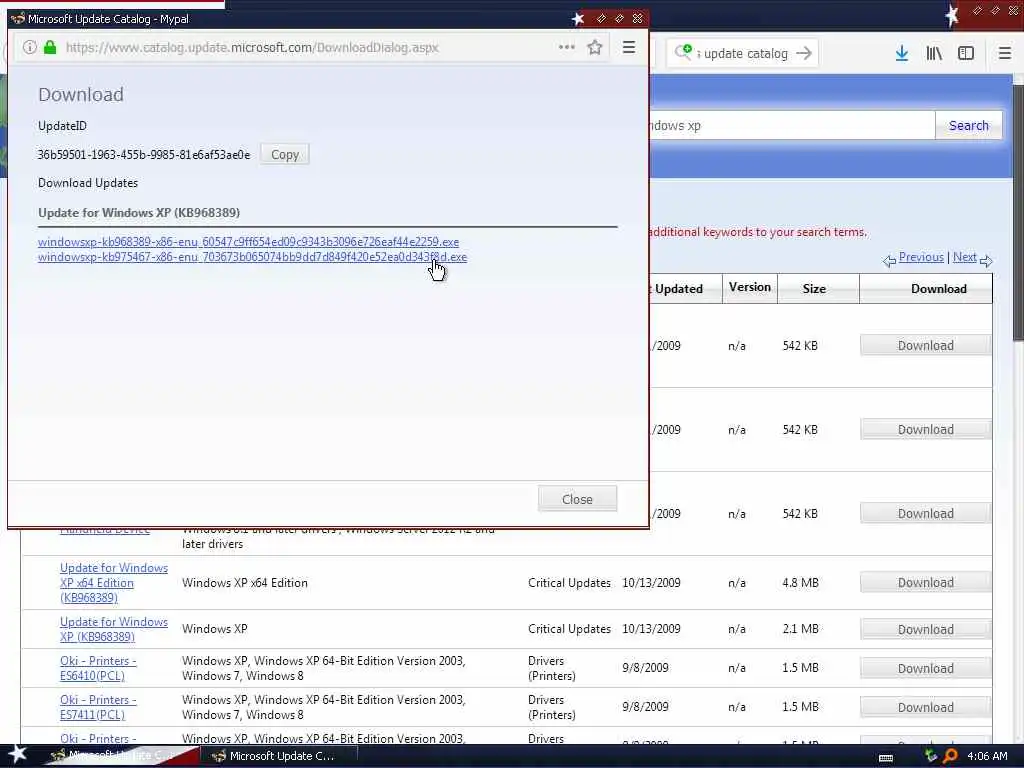Open the main browser hamburger menu
The width and height of the screenshot is (1024, 768).
(x=1005, y=54)
